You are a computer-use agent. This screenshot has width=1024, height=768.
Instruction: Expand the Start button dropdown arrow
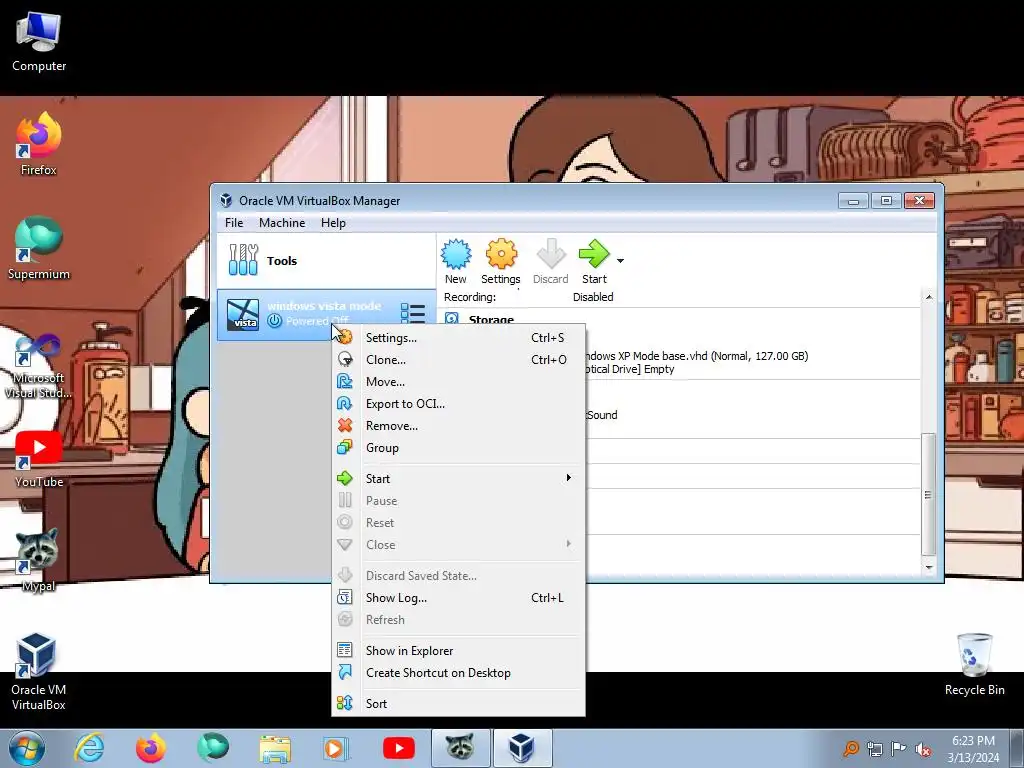(x=620, y=261)
